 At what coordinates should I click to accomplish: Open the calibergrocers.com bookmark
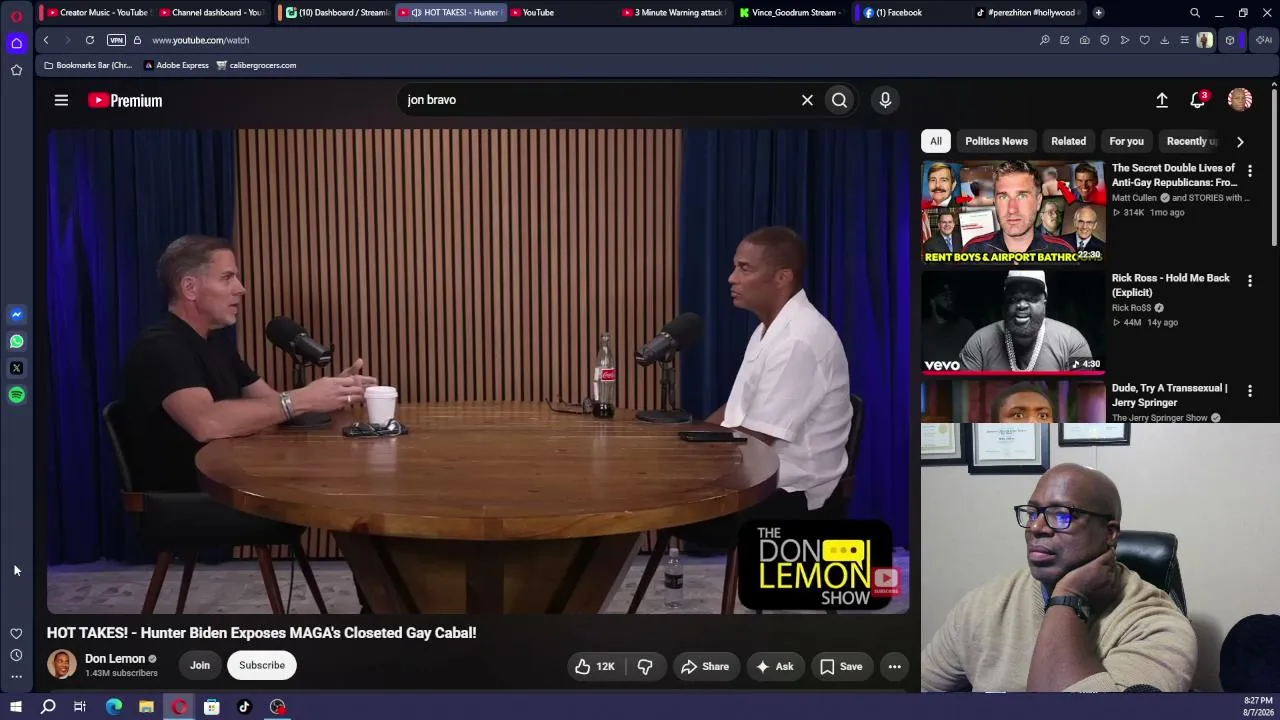(256, 65)
